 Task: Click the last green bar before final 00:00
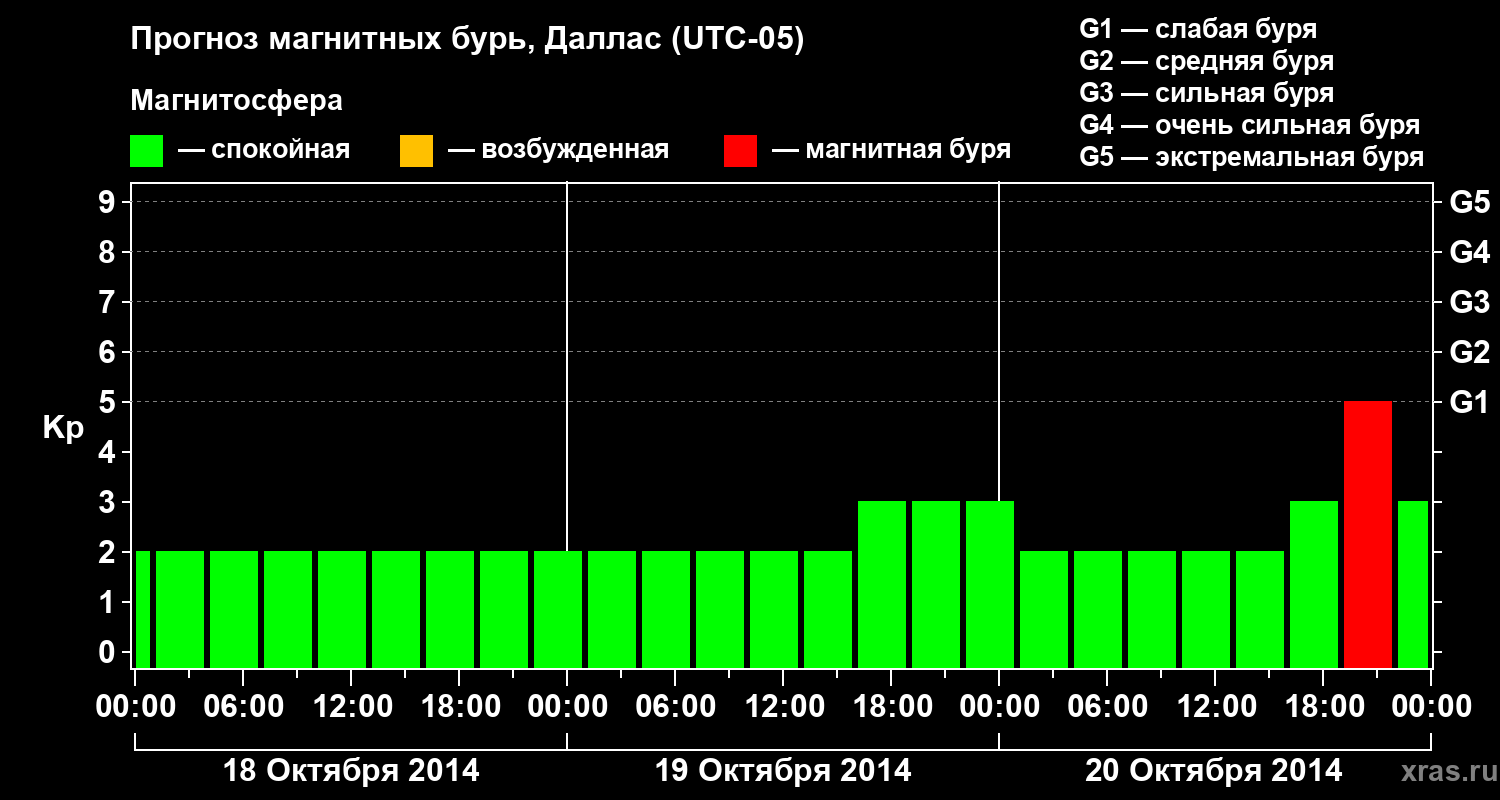(x=1413, y=584)
